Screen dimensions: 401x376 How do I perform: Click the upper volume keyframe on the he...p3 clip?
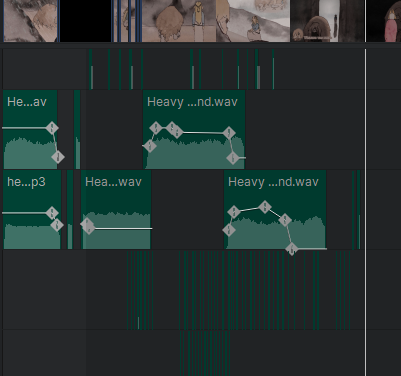click(x=52, y=213)
